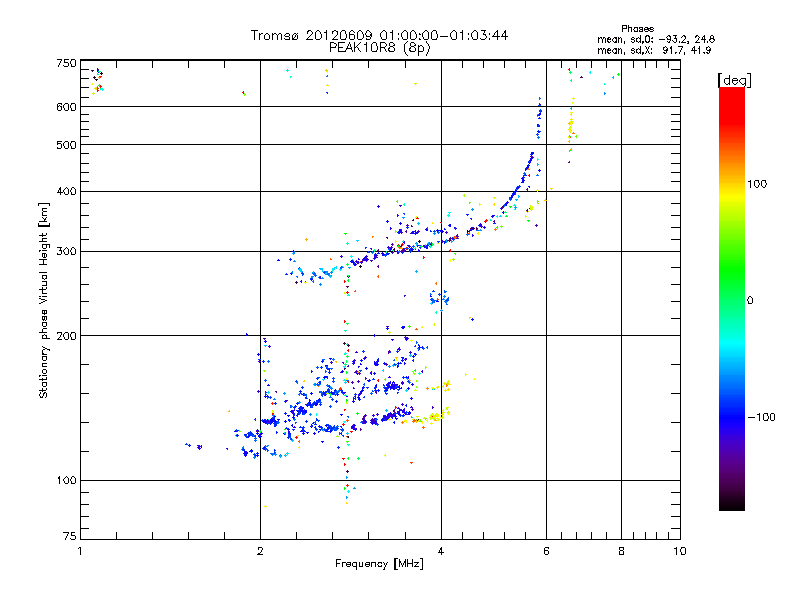Click the y-axis tick label '600'
This screenshot has height=600, width=800.
click(66, 107)
